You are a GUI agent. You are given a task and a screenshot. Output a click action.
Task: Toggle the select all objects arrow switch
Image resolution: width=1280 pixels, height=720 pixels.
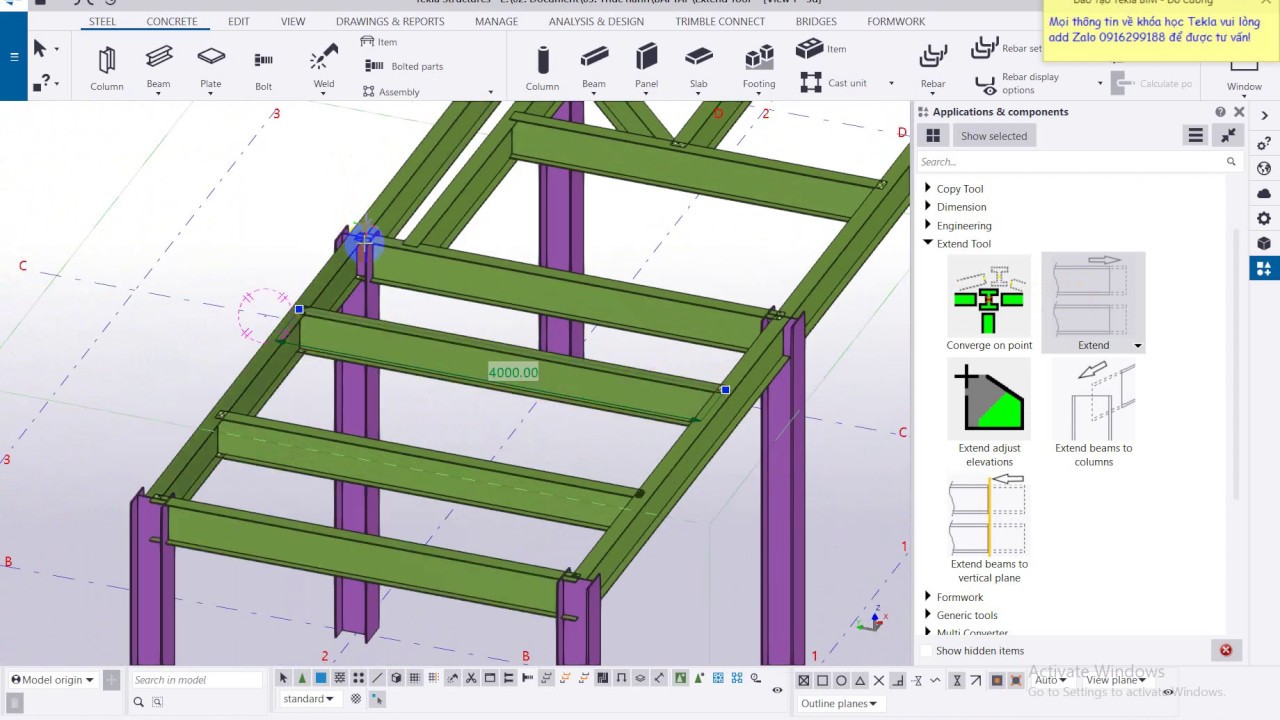(x=283, y=679)
